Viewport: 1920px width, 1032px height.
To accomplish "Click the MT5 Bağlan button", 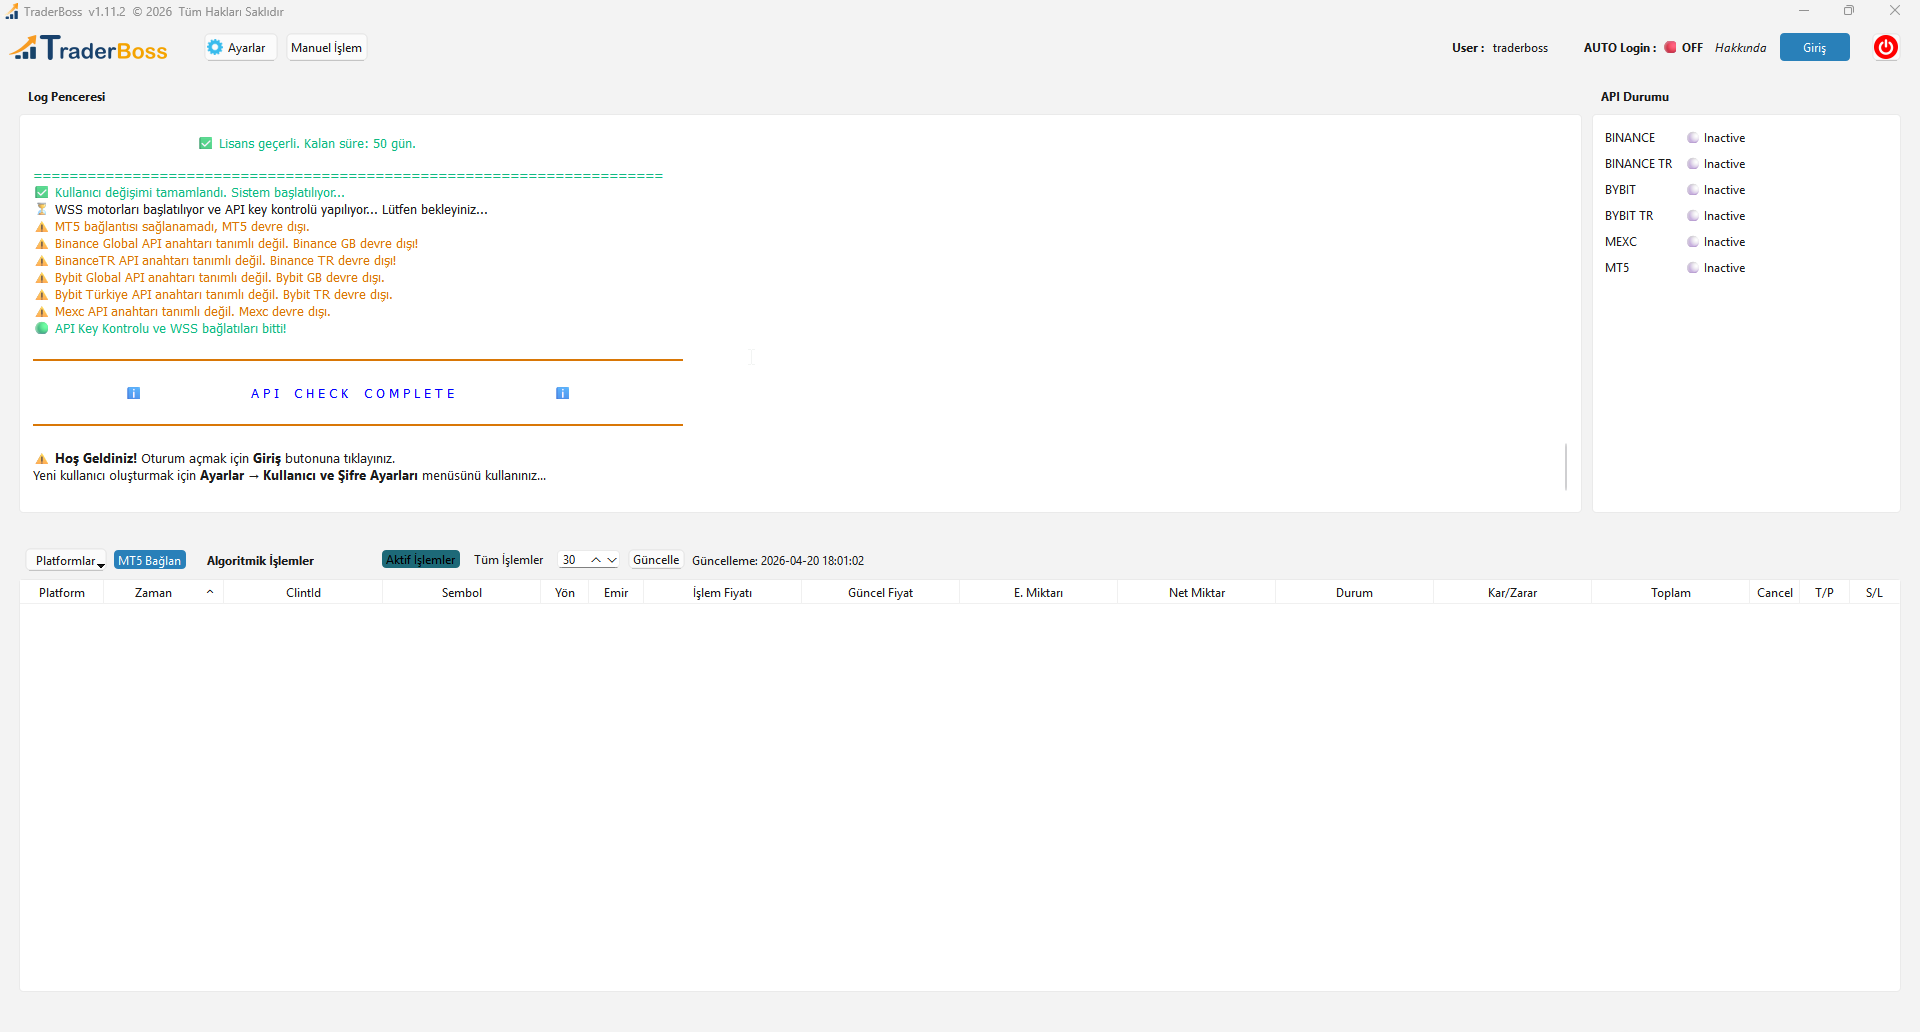I will pos(150,560).
